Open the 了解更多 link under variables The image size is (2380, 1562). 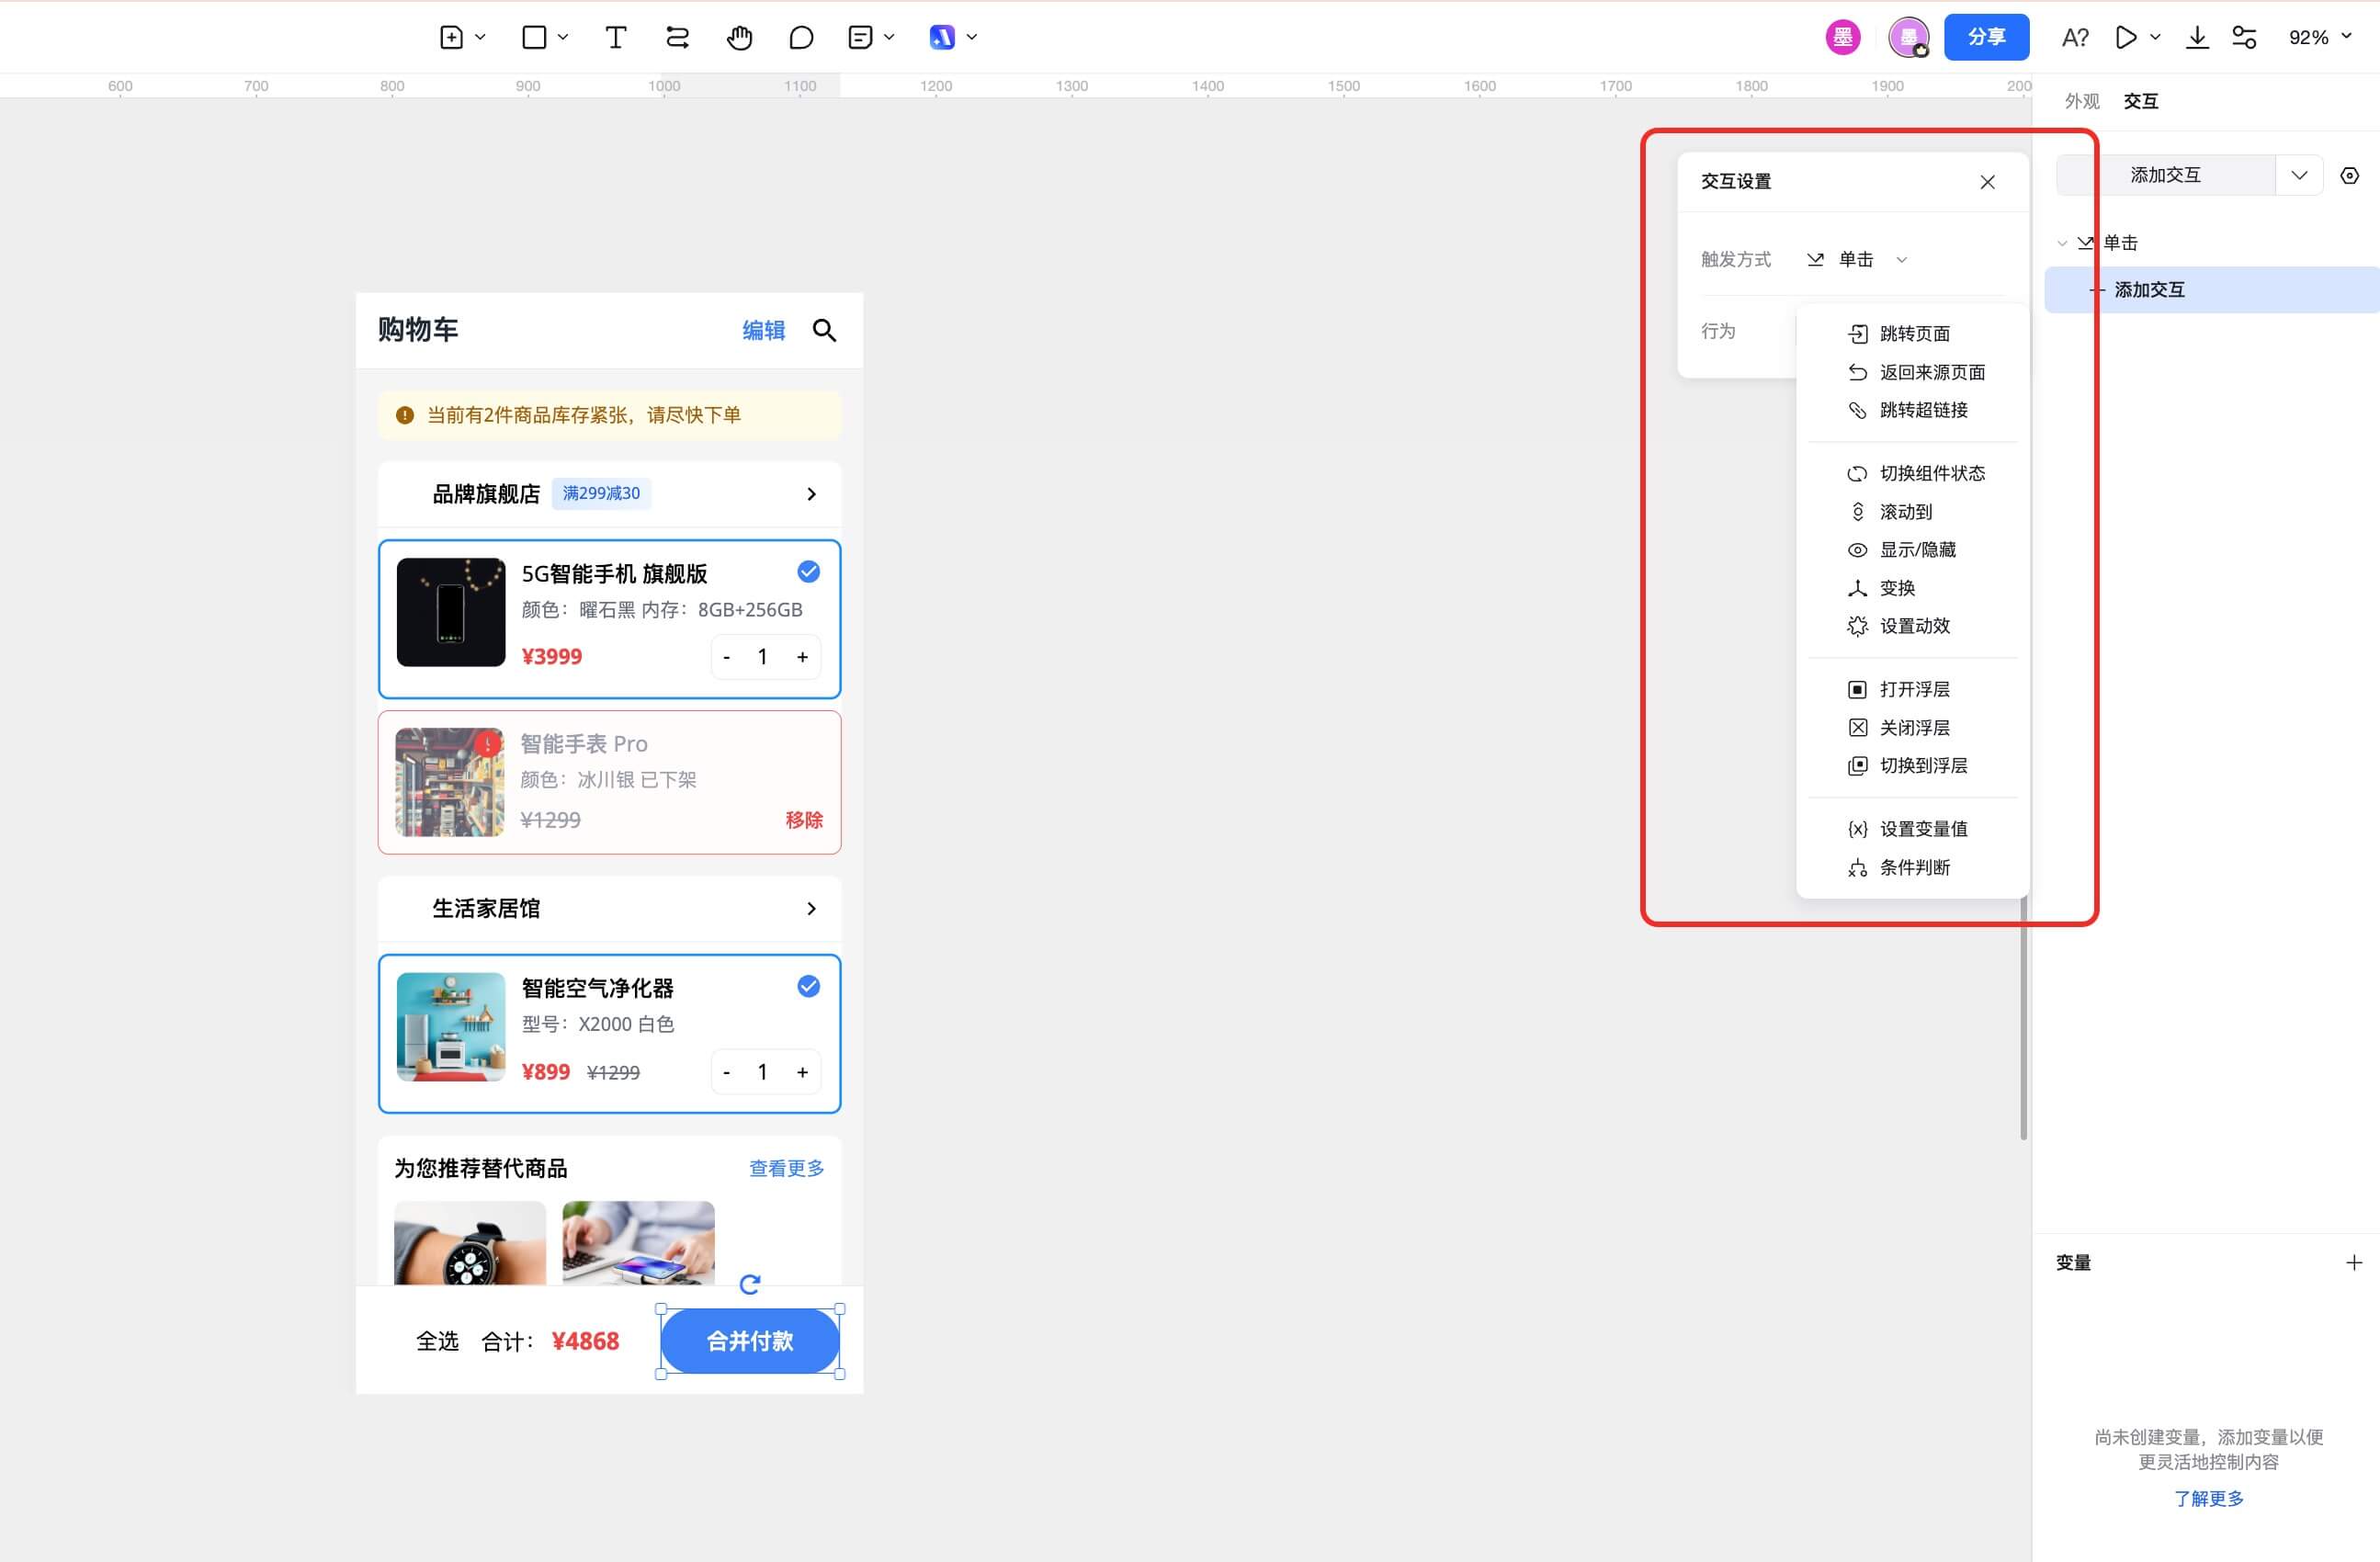click(2208, 1498)
